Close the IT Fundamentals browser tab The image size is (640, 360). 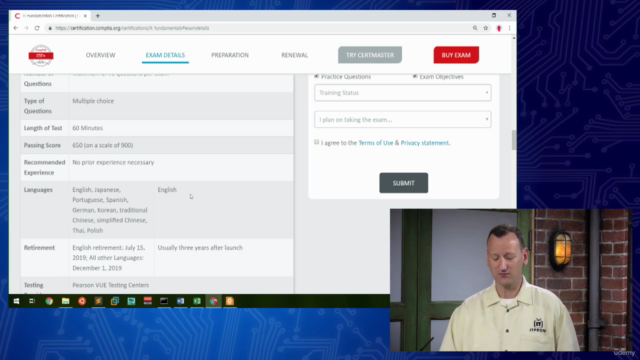pos(85,16)
